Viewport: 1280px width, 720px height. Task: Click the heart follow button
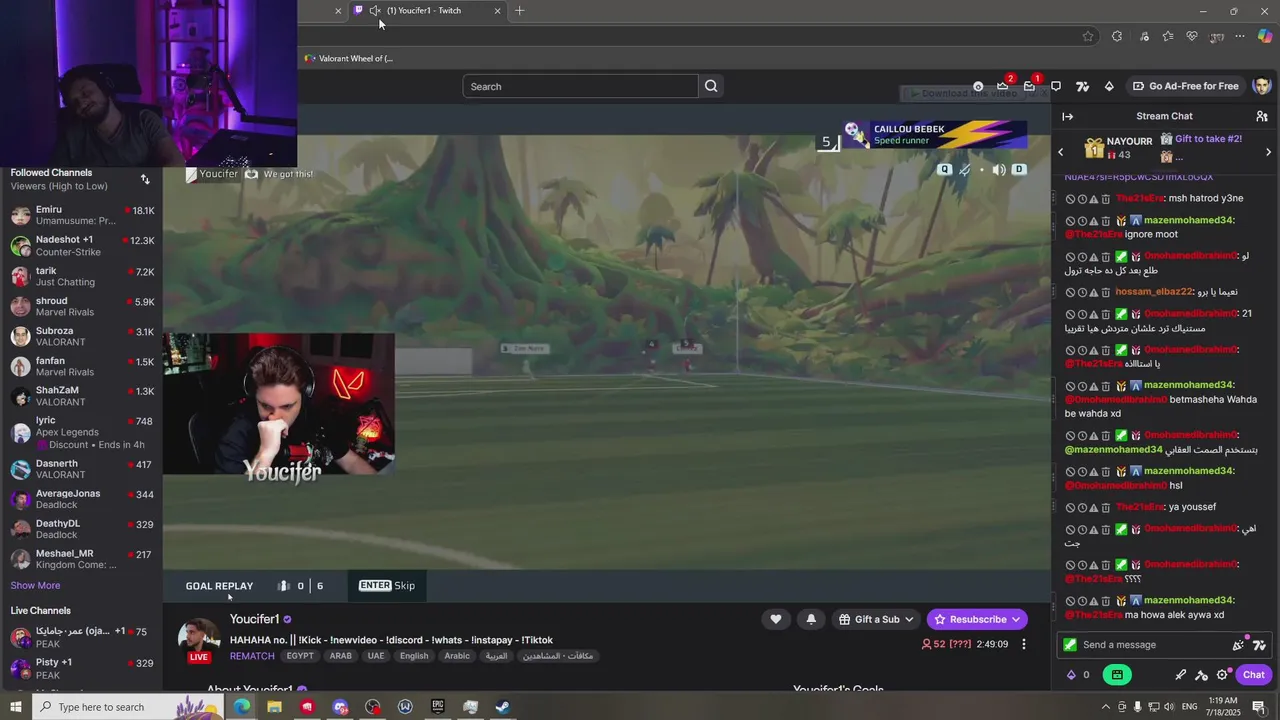775,619
